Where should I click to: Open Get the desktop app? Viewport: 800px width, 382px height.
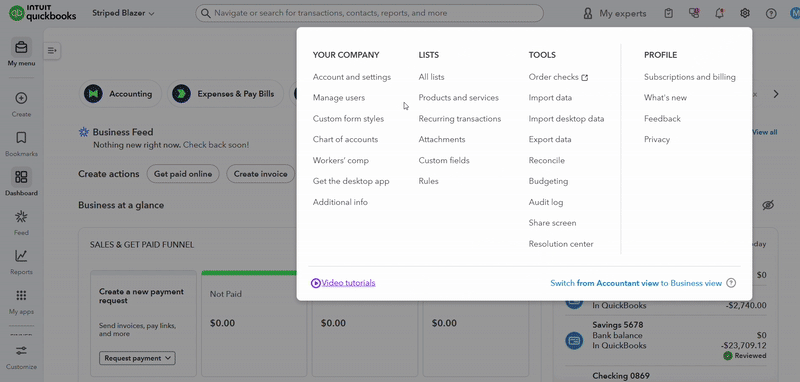351,181
